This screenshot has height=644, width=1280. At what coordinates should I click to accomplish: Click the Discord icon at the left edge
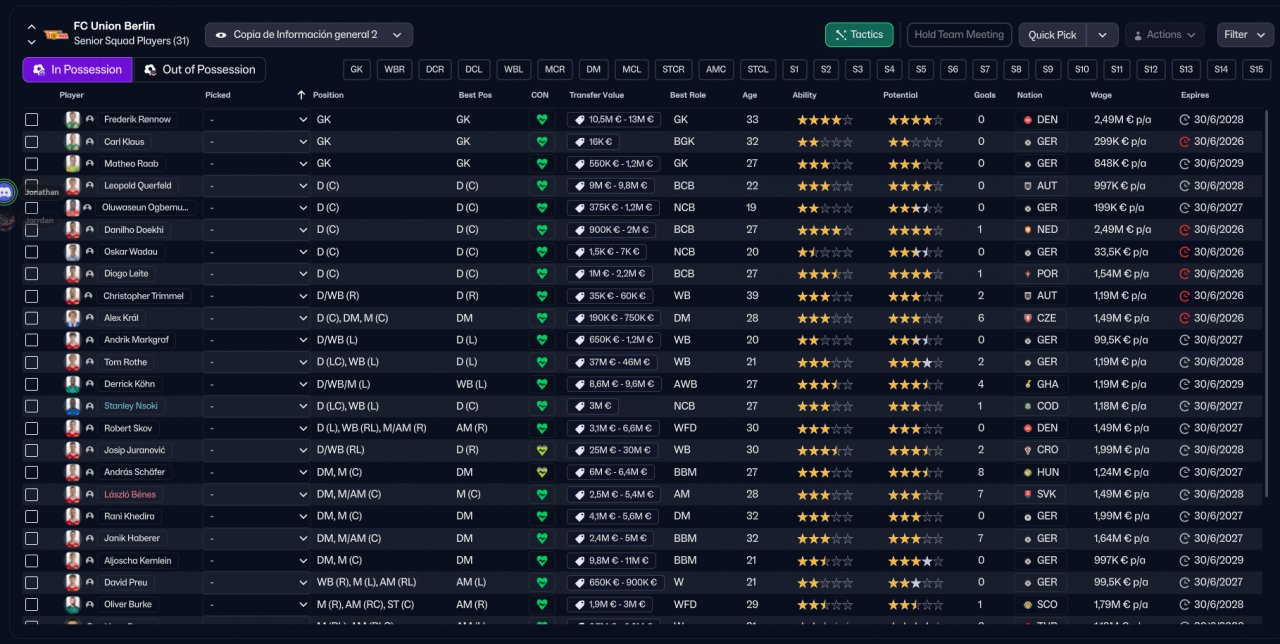(x=7, y=191)
